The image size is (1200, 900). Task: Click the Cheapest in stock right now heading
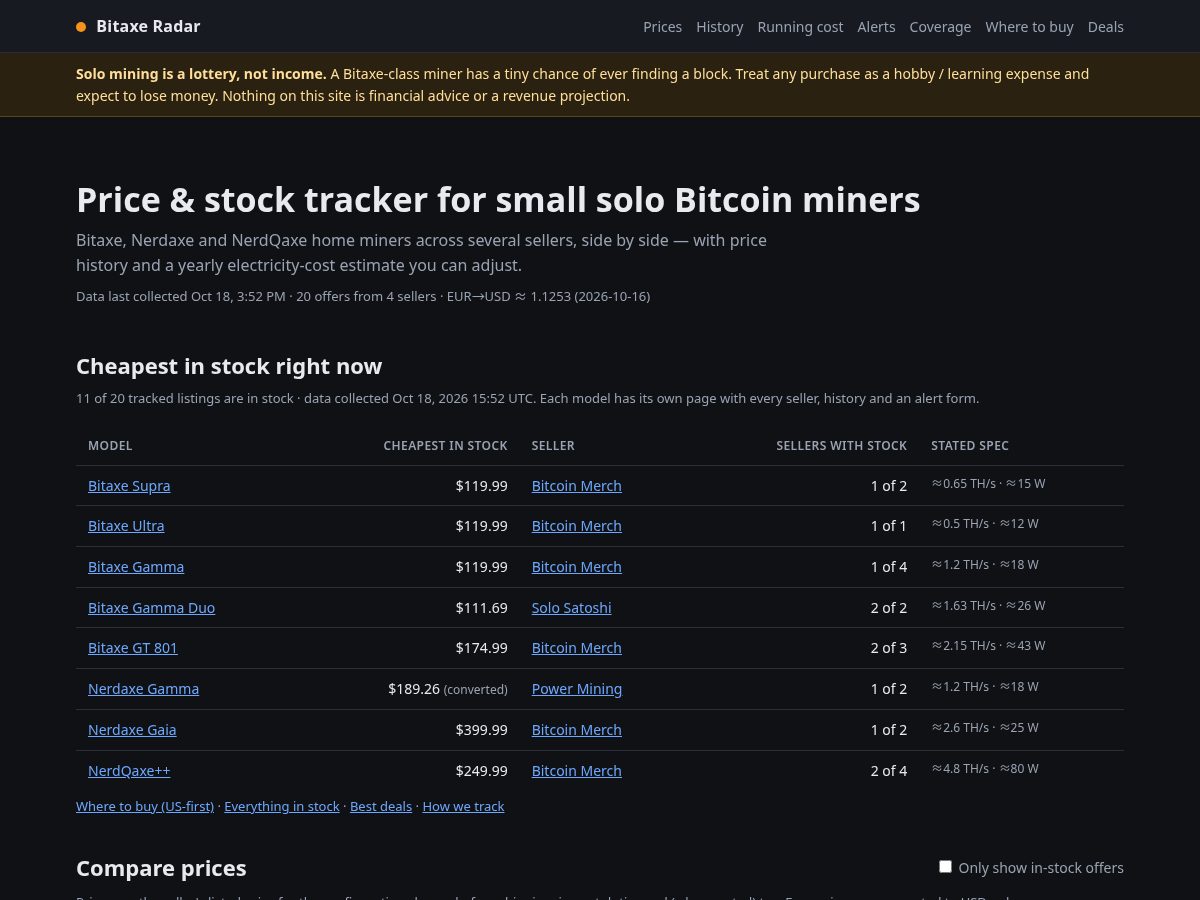coord(229,366)
